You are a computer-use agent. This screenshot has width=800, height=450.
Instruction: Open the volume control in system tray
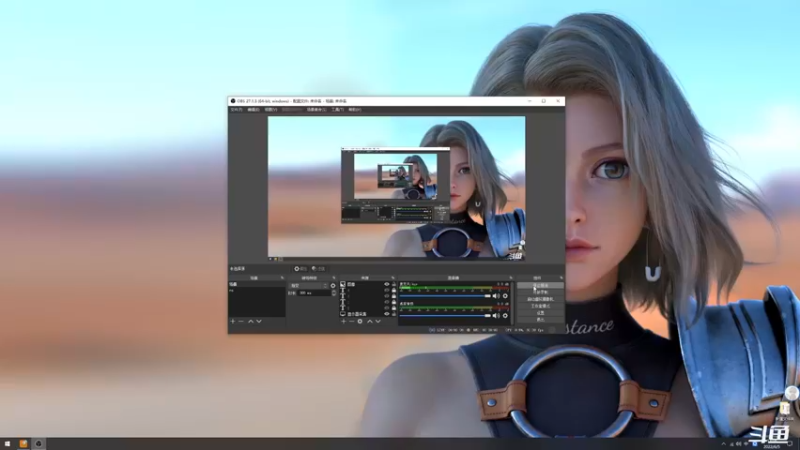(x=738, y=444)
